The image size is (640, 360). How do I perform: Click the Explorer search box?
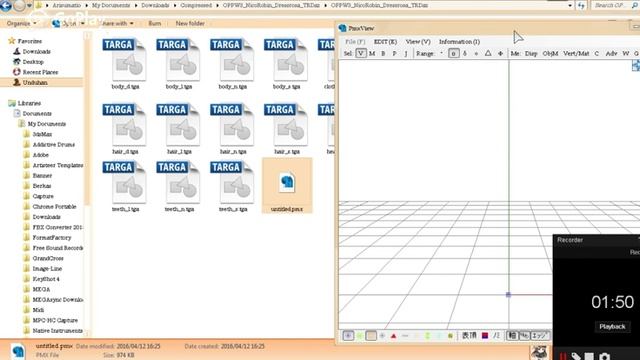pyautogui.click(x=616, y=5)
